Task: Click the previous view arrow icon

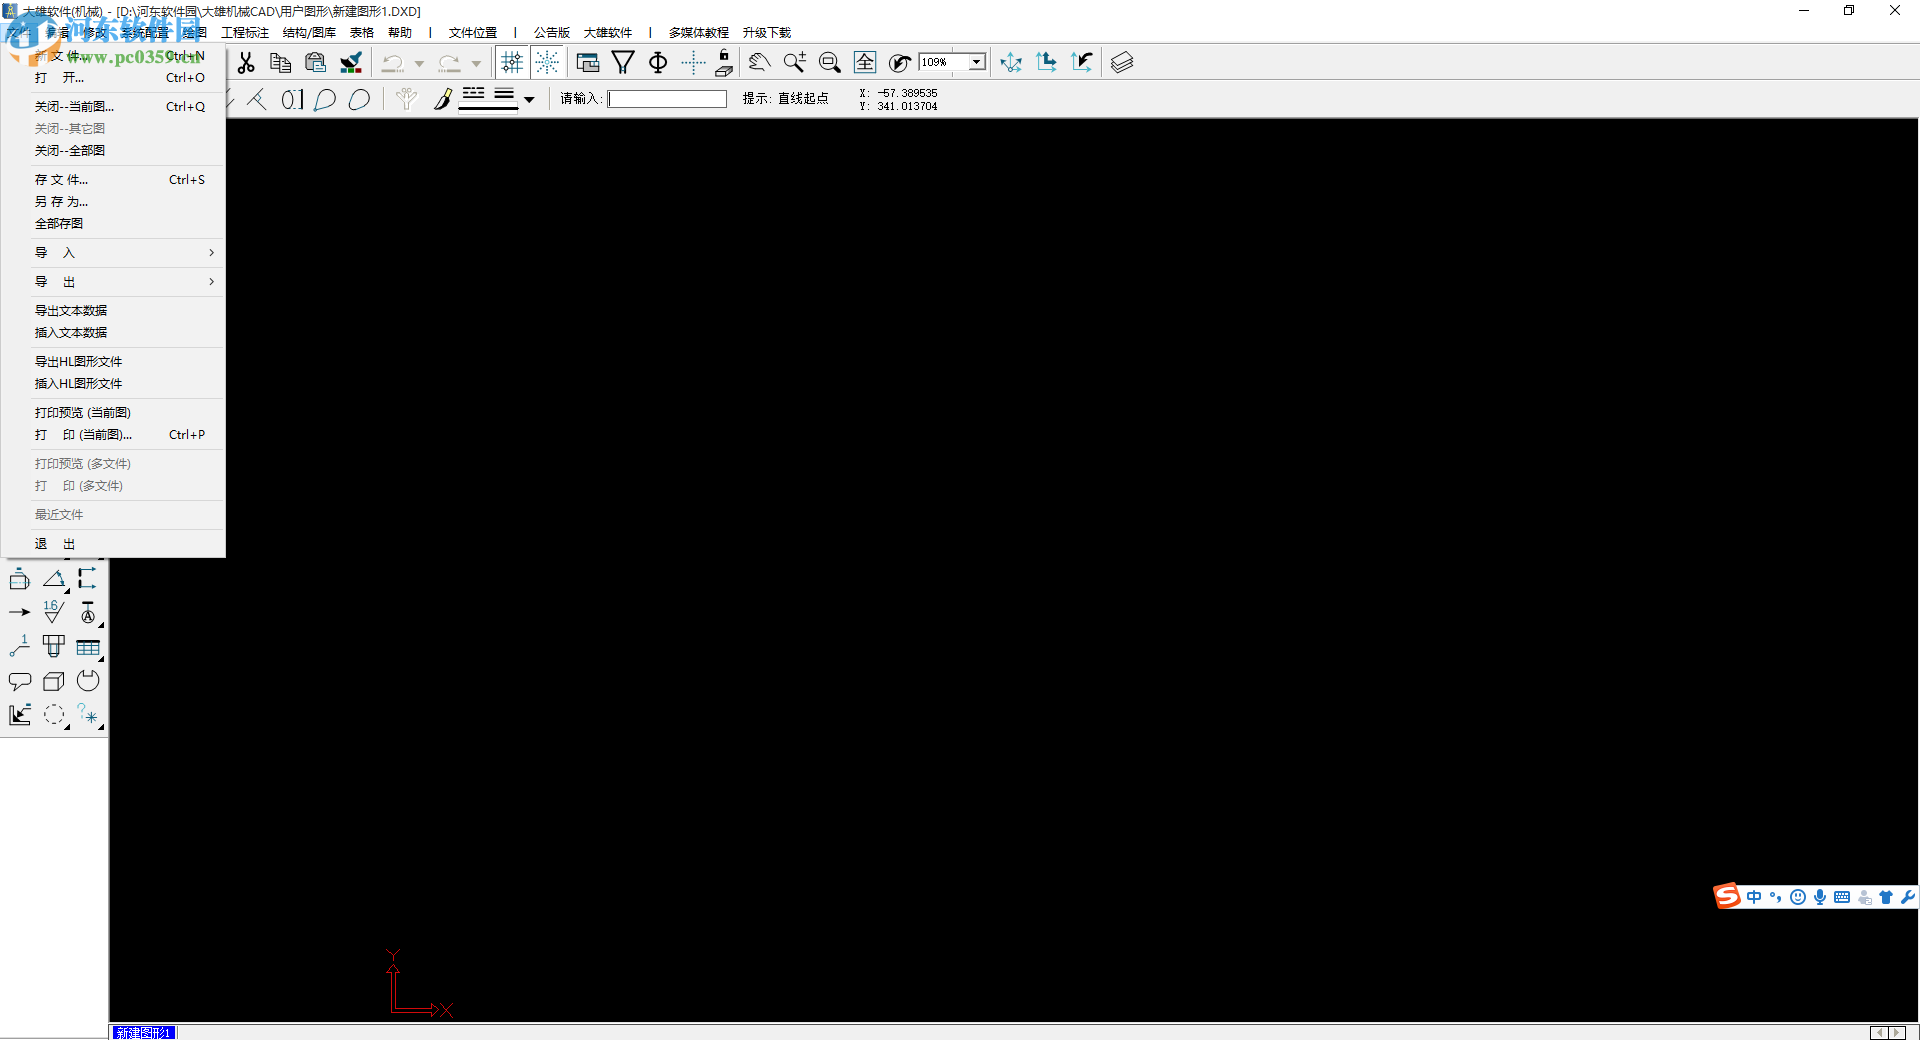Action: click(900, 63)
